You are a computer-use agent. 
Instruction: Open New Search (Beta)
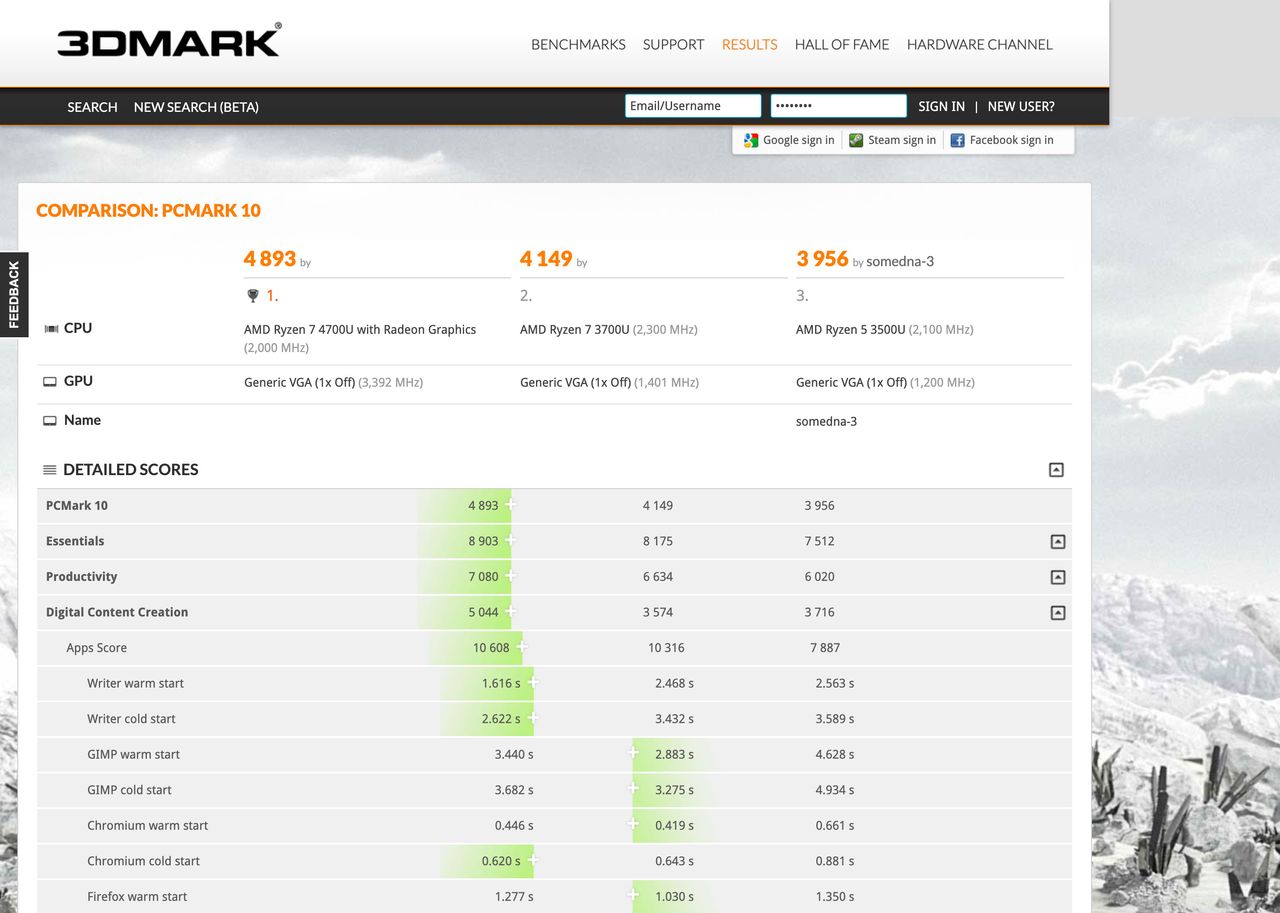point(196,107)
